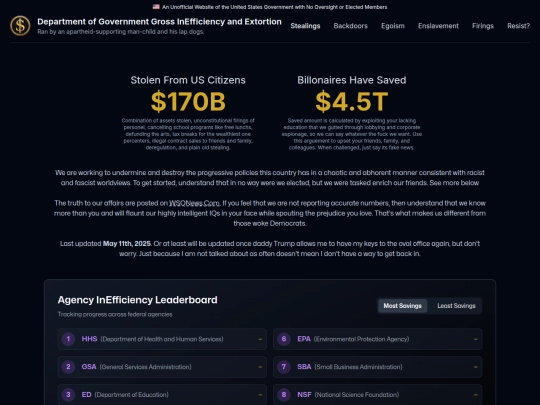Viewport: 540px width, 405px height.
Task: Click 'Tracking progress across federal agencies' subtitle
Action: point(115,314)
